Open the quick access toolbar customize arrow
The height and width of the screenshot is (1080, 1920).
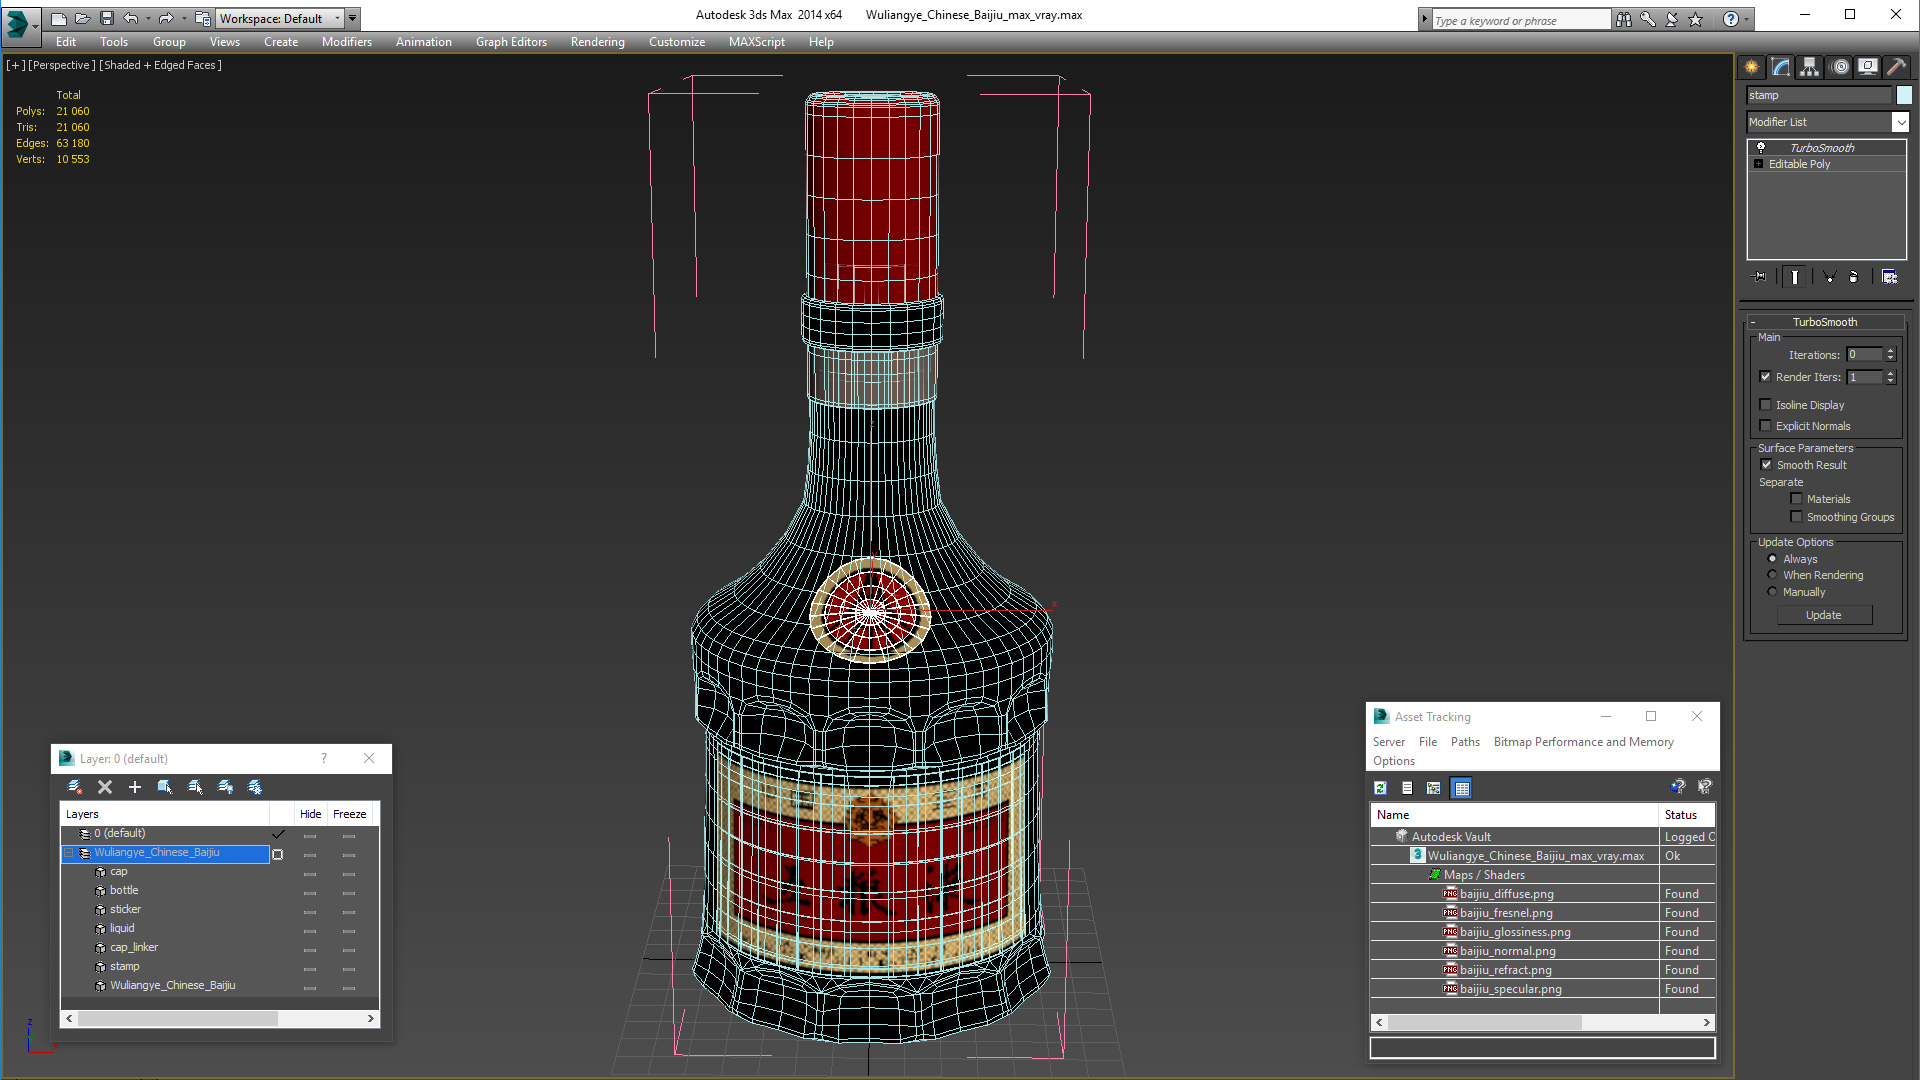(x=353, y=18)
